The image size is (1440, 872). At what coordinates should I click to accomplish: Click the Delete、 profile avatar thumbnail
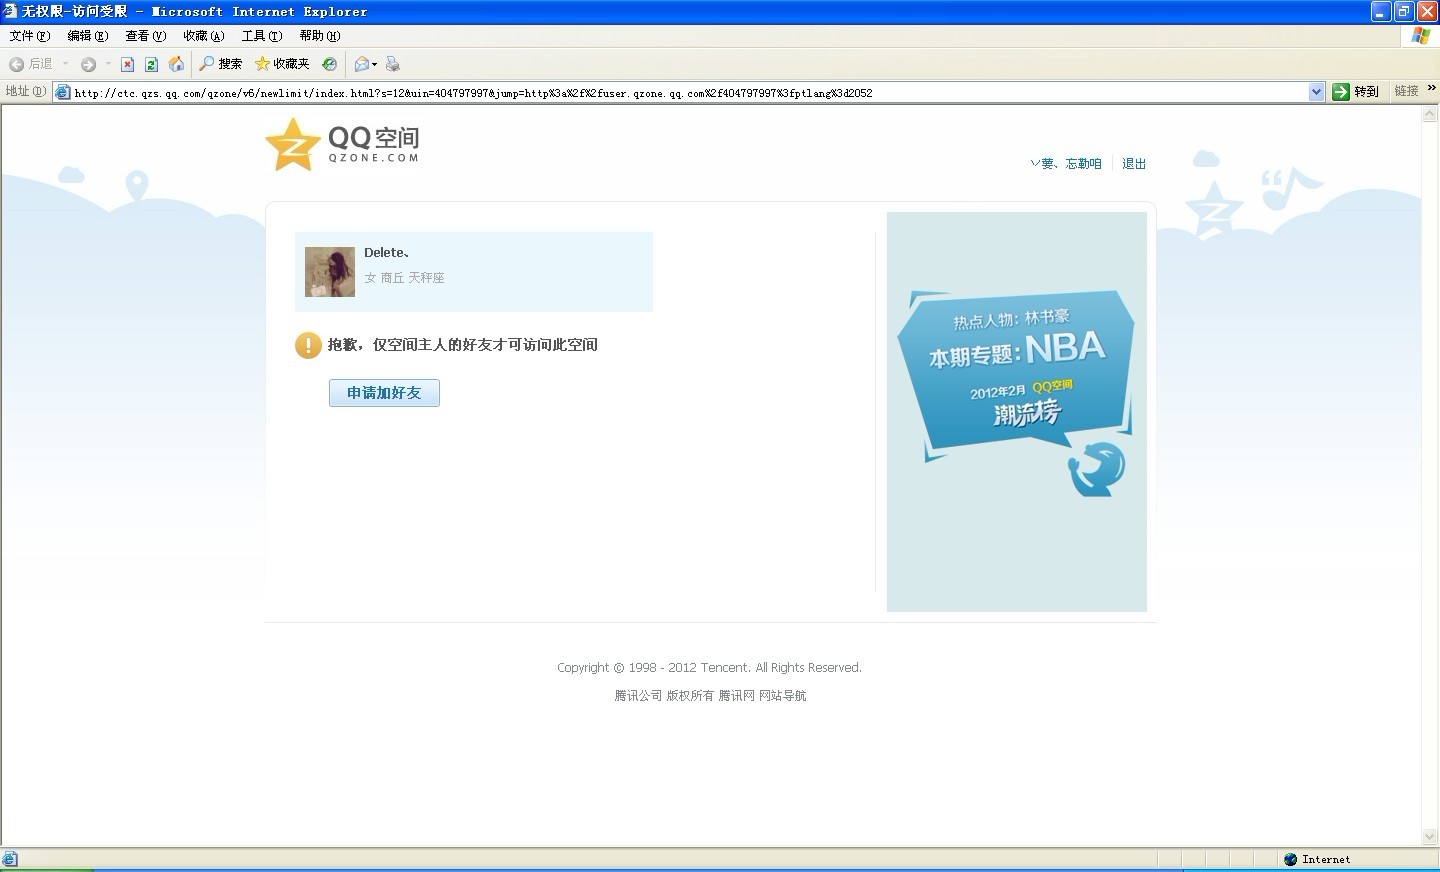tap(330, 272)
